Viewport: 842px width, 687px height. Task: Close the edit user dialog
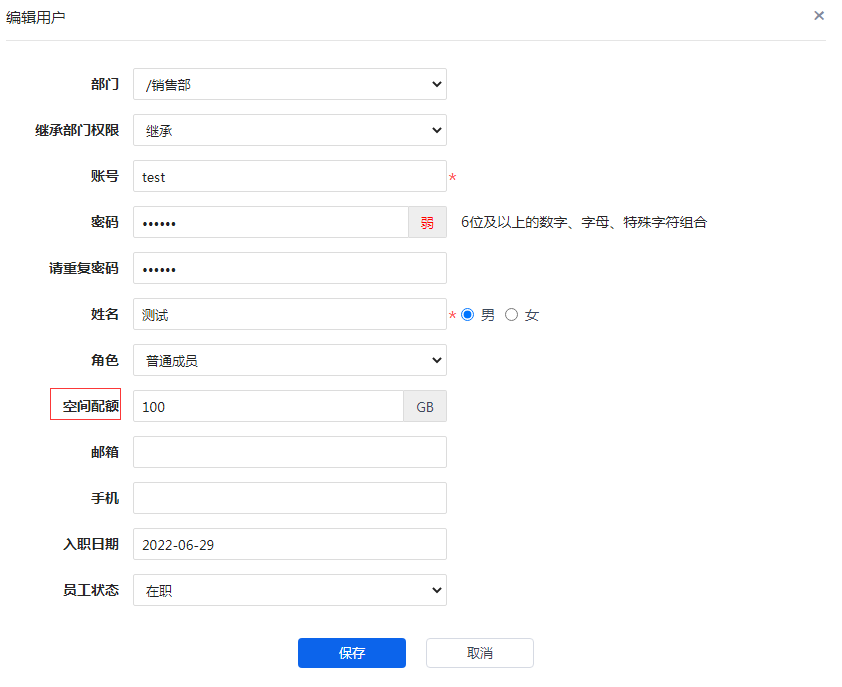(819, 16)
